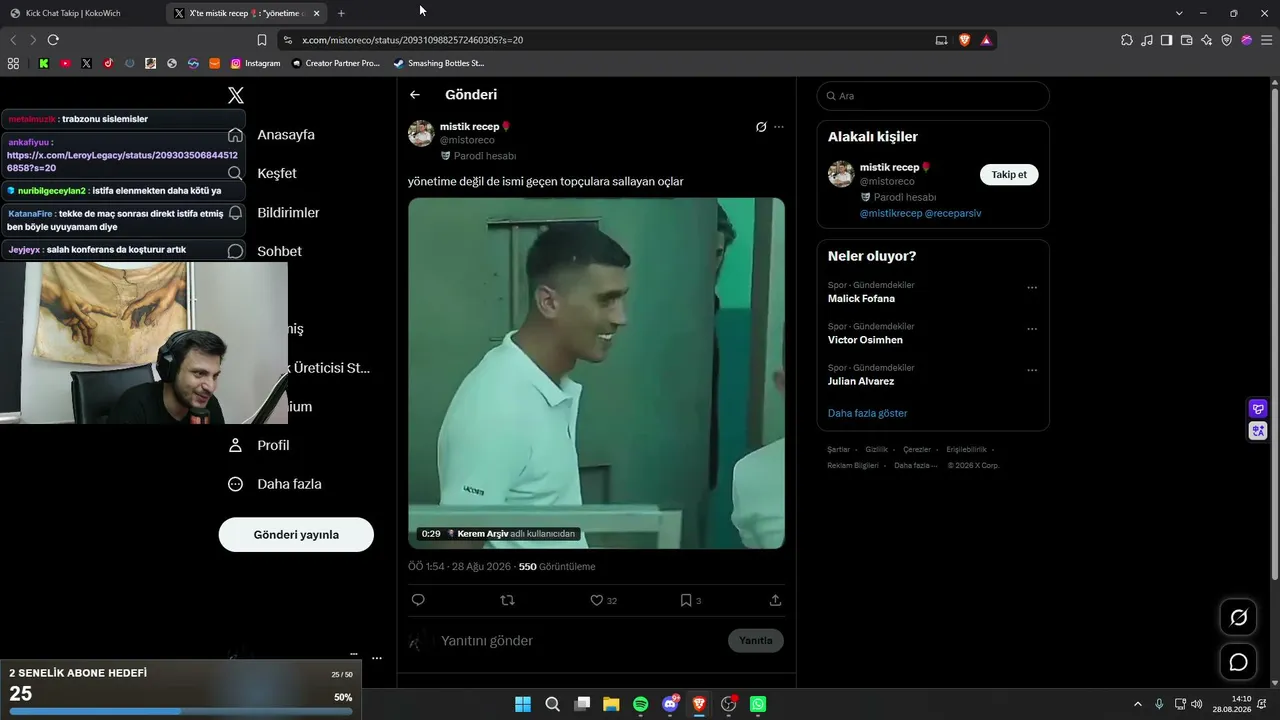
Task: Open Spotify from the taskbar
Action: tap(641, 704)
